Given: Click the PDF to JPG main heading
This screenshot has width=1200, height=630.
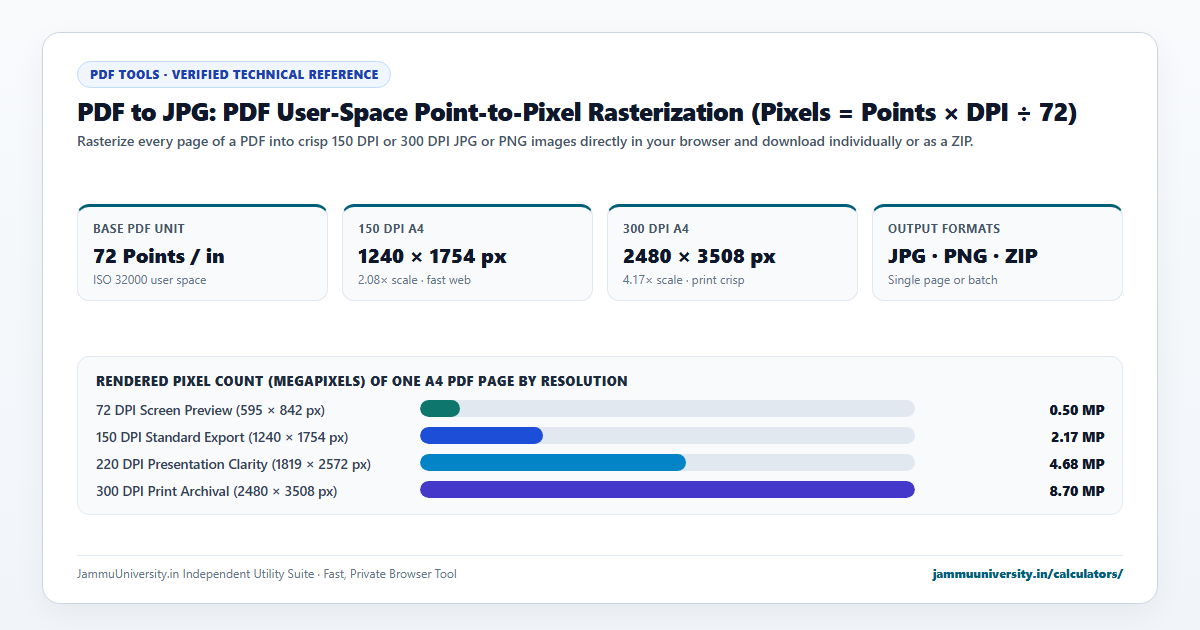Looking at the screenshot, I should pyautogui.click(x=577, y=113).
